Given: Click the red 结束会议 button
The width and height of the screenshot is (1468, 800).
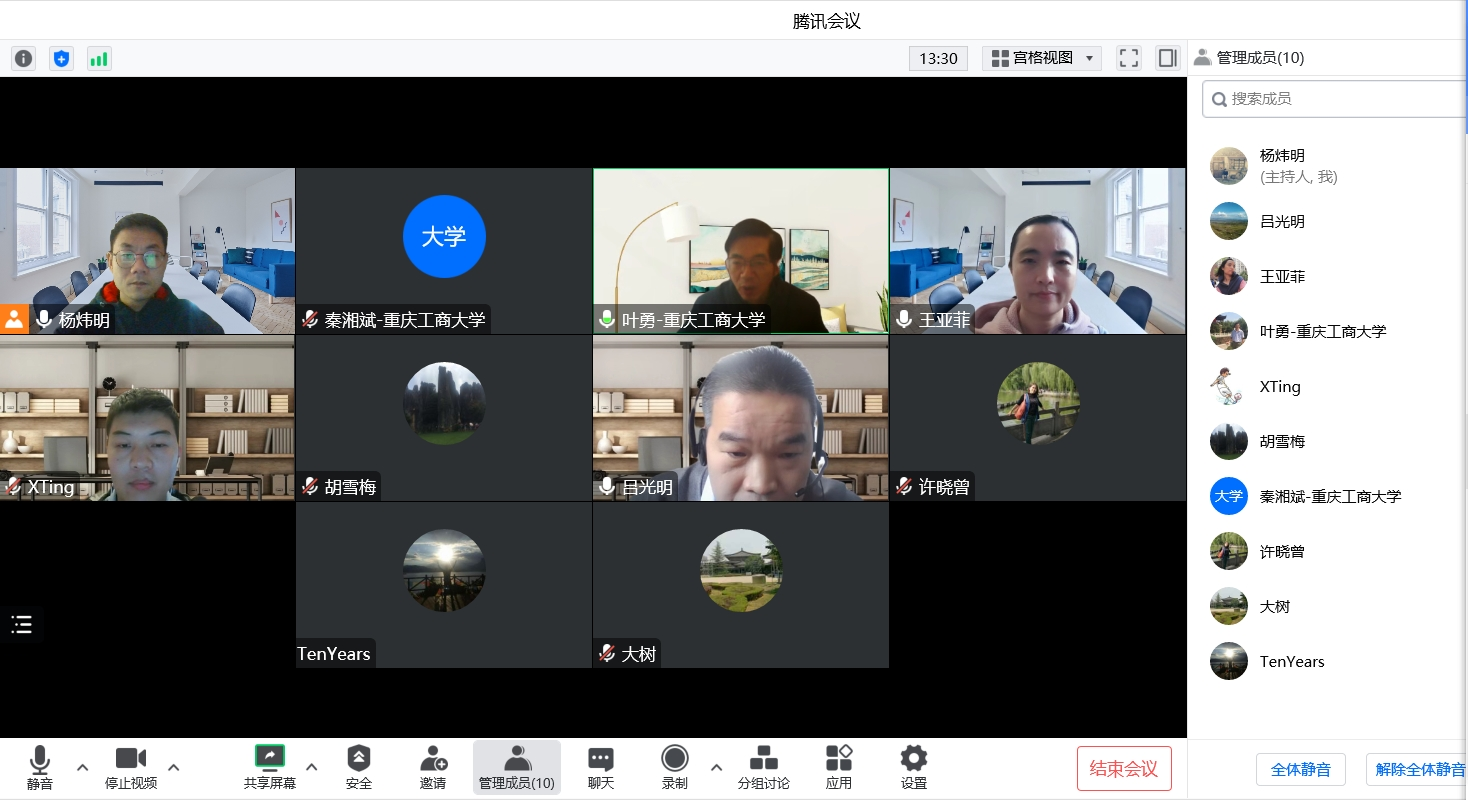Looking at the screenshot, I should (x=1124, y=769).
